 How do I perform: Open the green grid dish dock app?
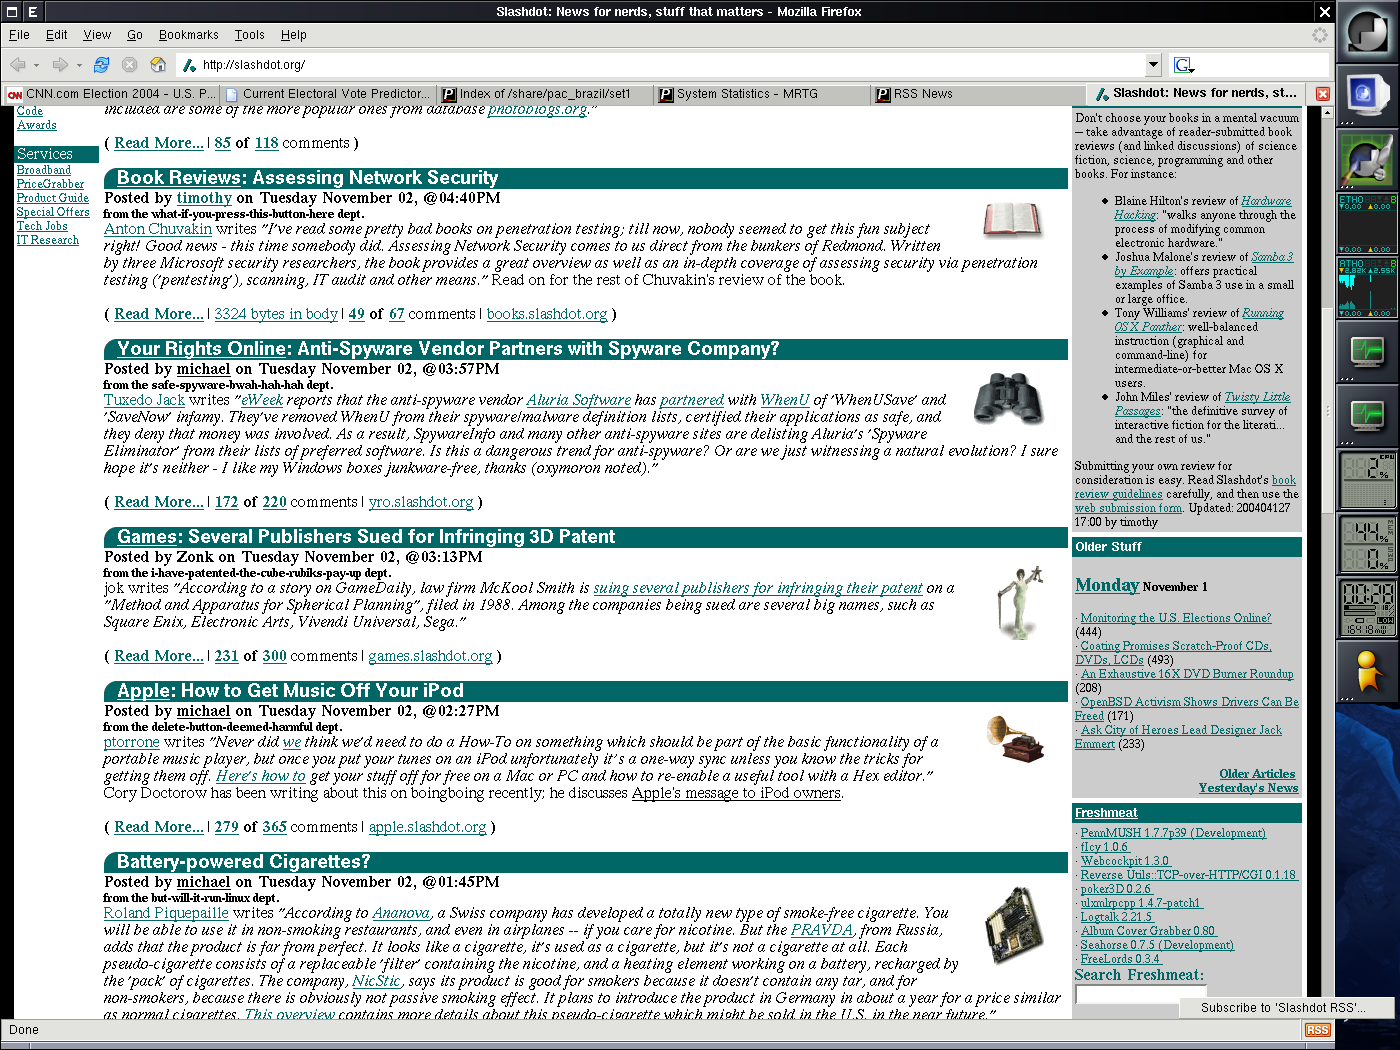pos(1367,160)
